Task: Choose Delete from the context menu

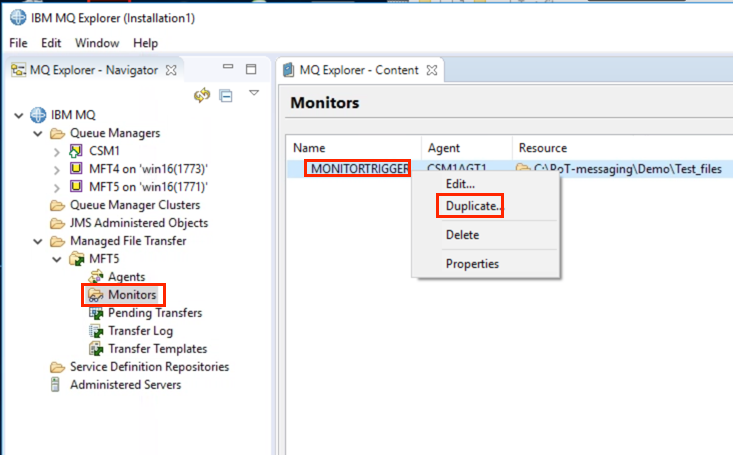Action: (462, 235)
